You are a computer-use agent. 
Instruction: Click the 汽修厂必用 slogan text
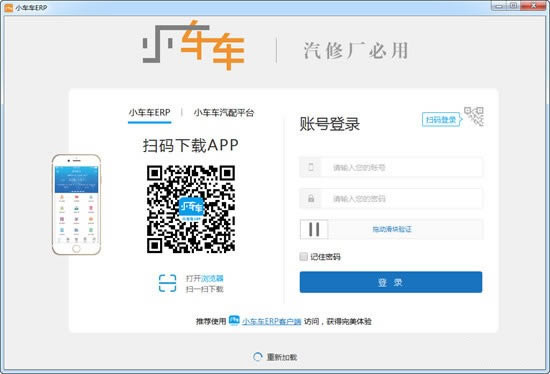(x=356, y=51)
